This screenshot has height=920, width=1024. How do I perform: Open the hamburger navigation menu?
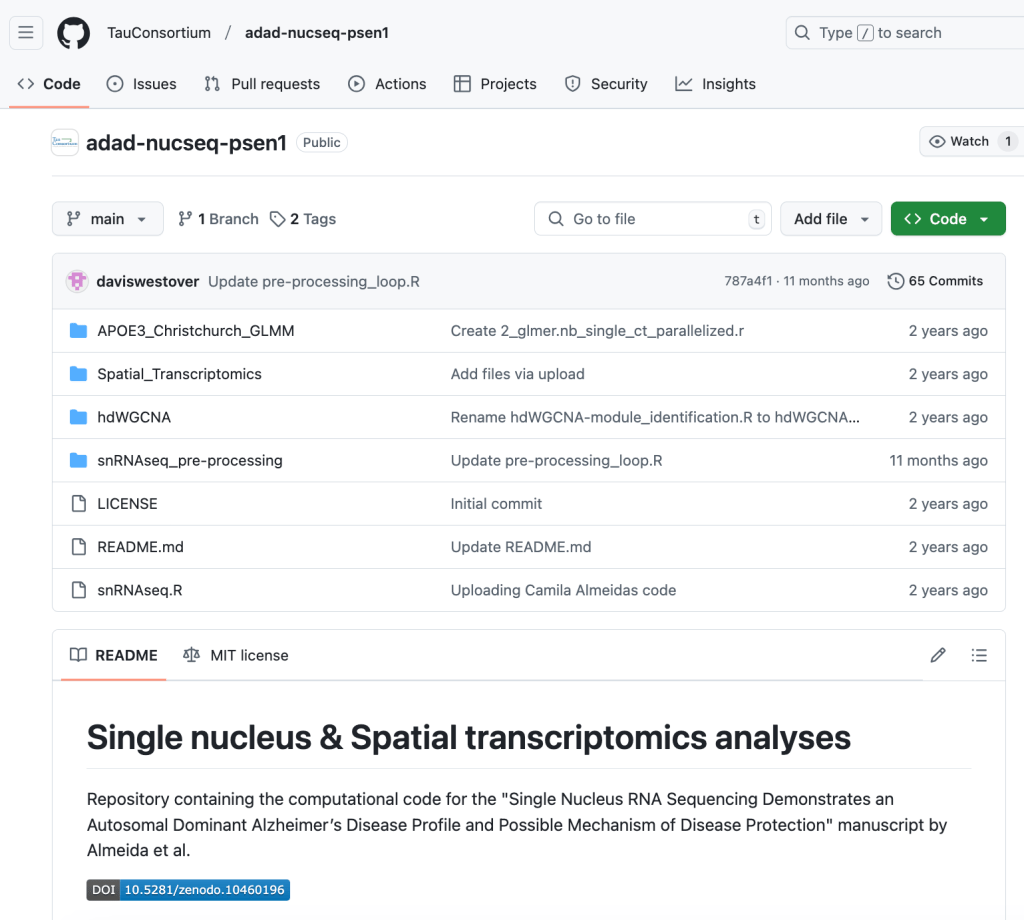tap(26, 33)
